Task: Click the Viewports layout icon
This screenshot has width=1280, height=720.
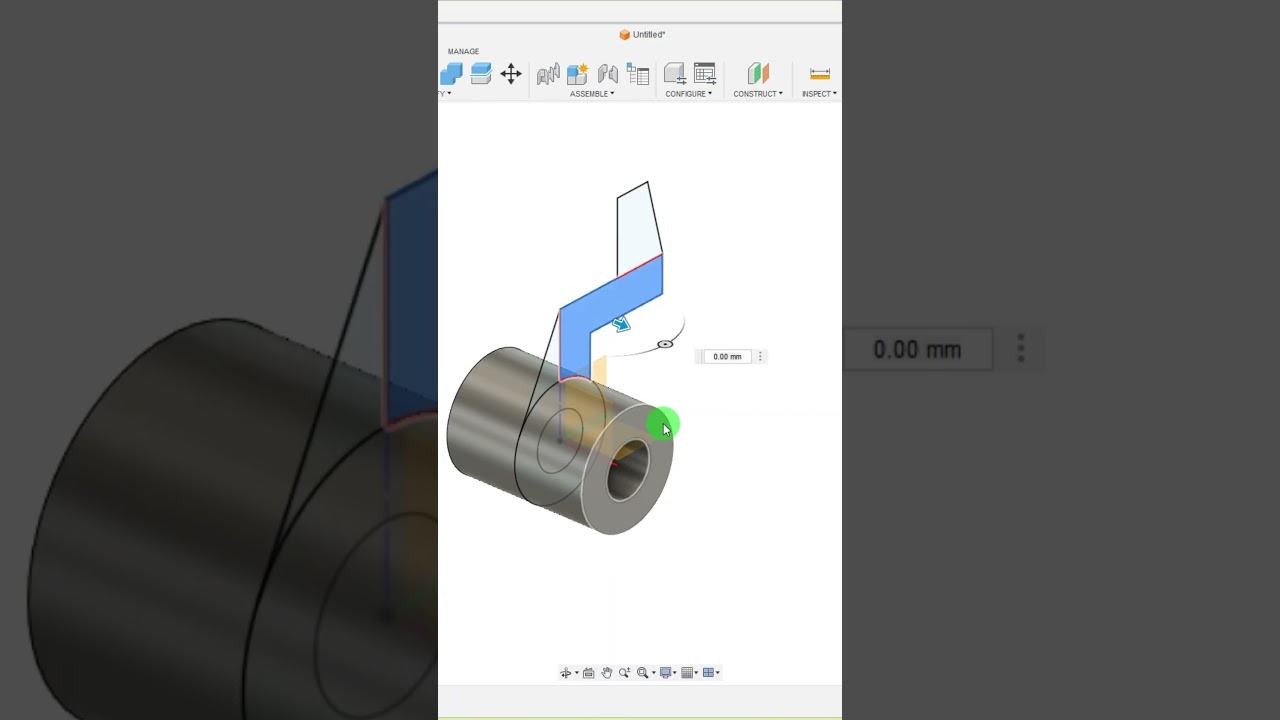Action: pos(708,673)
